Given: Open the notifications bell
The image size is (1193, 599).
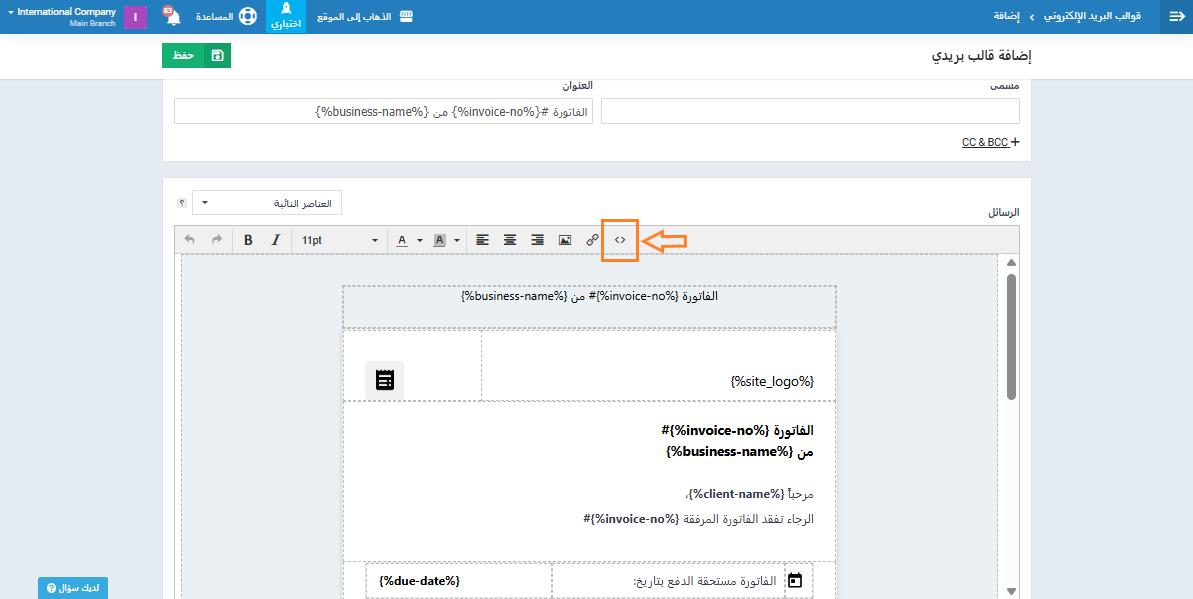Looking at the screenshot, I should (x=172, y=17).
